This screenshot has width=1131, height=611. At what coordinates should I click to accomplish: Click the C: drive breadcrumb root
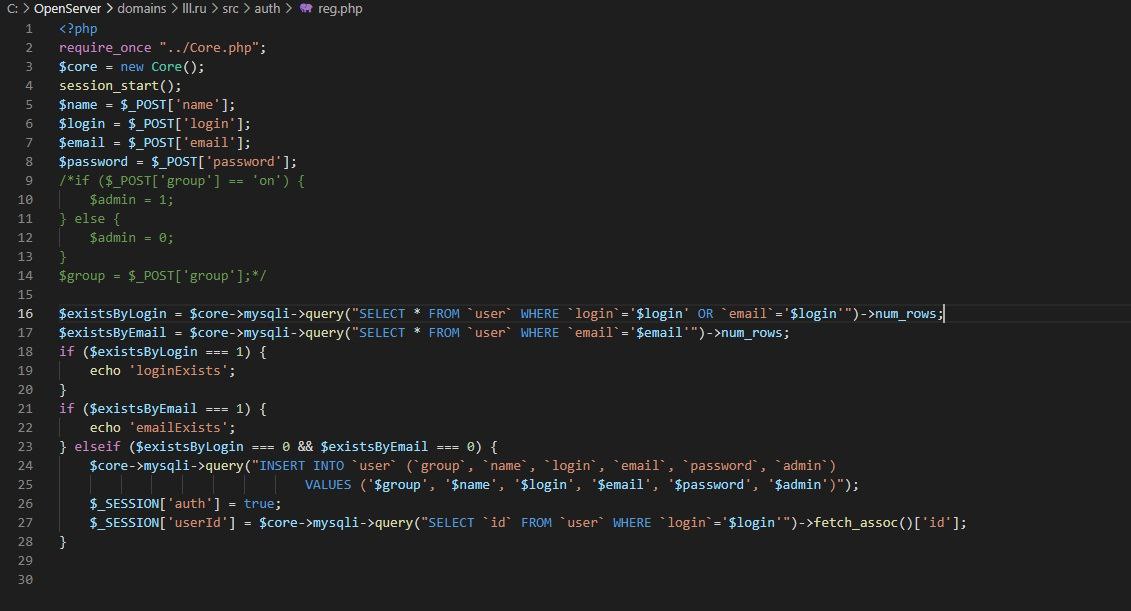coord(12,9)
